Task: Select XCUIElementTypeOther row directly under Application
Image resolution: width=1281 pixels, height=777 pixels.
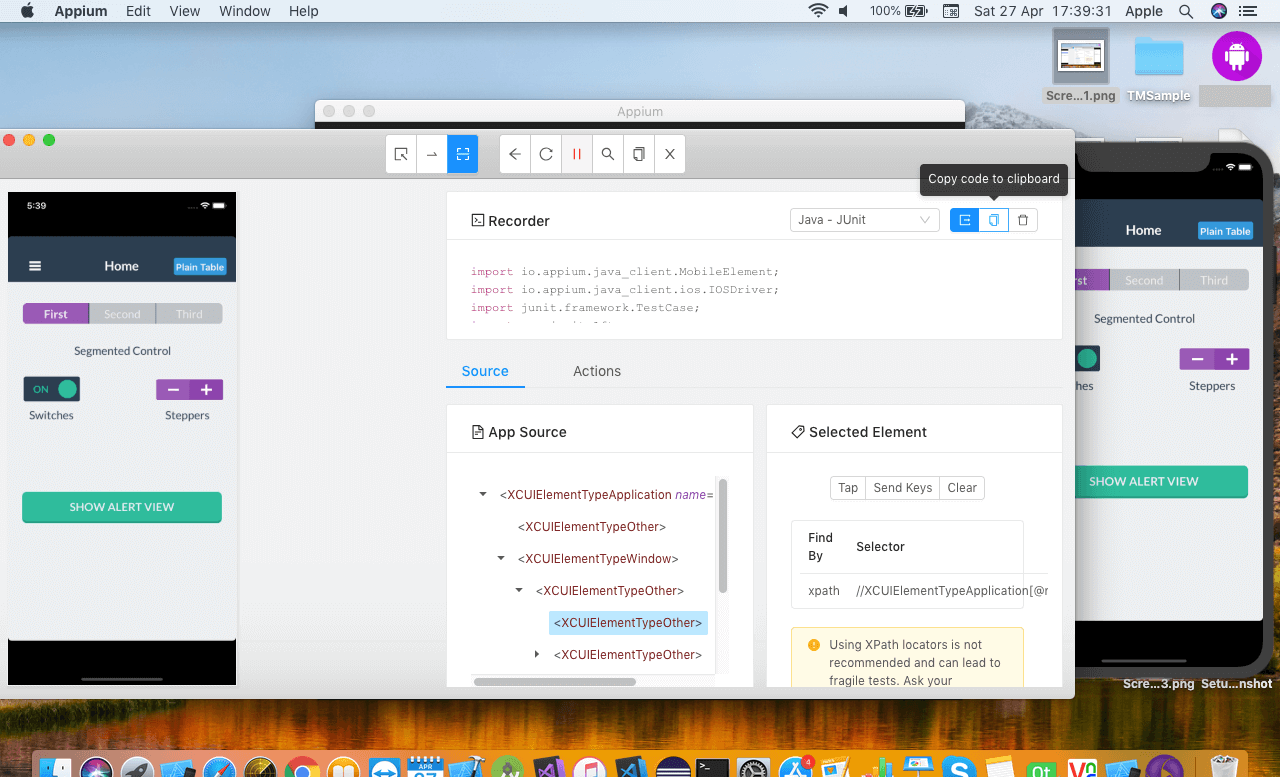Action: tap(592, 526)
